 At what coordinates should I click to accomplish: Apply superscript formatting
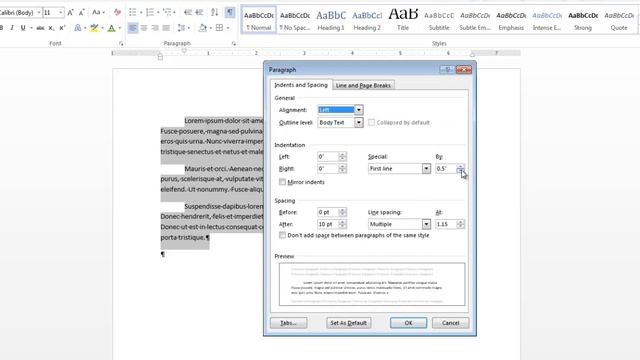[x=62, y=28]
